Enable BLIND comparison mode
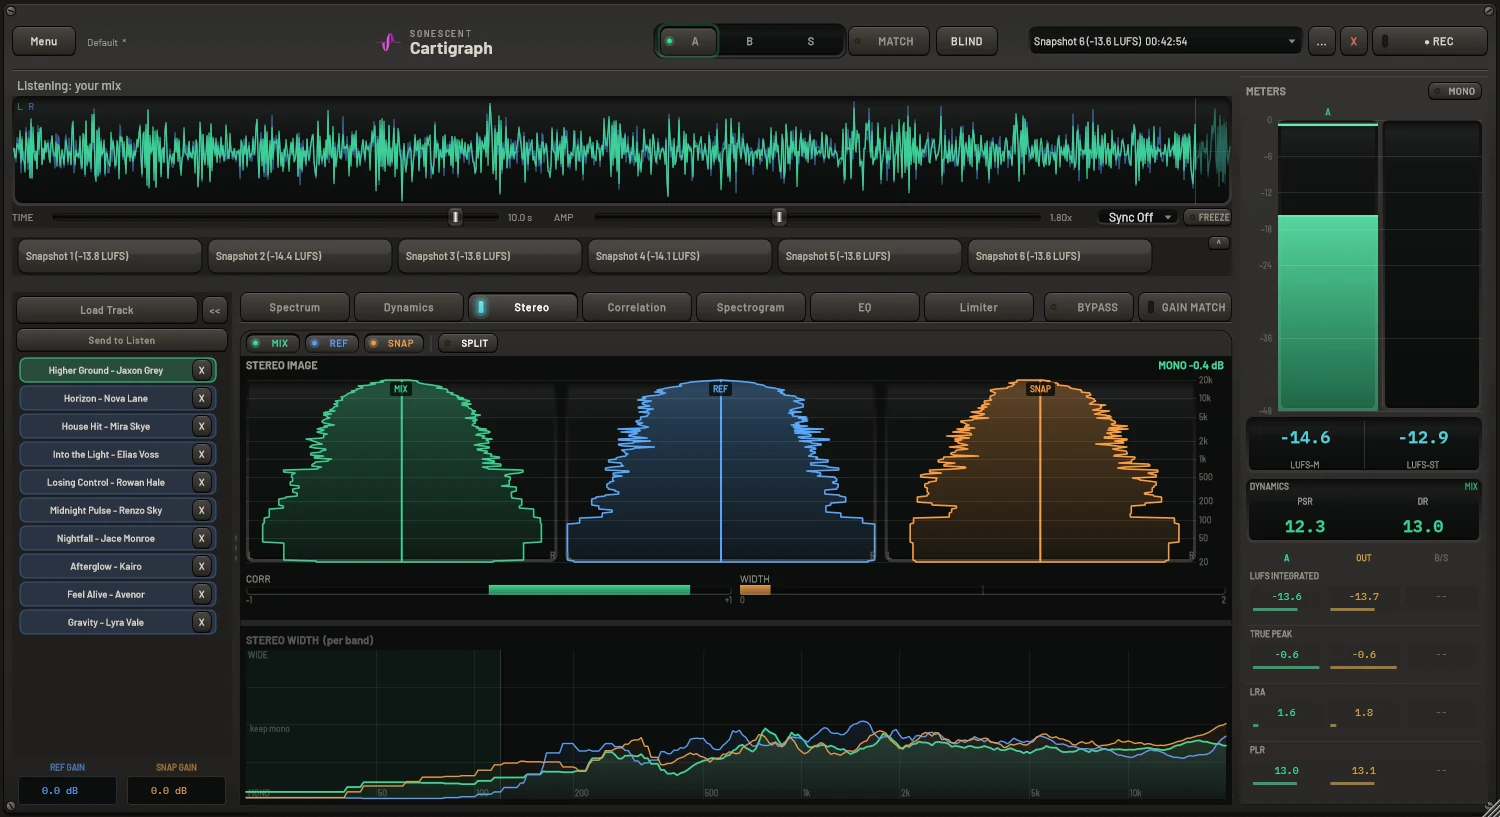 966,41
